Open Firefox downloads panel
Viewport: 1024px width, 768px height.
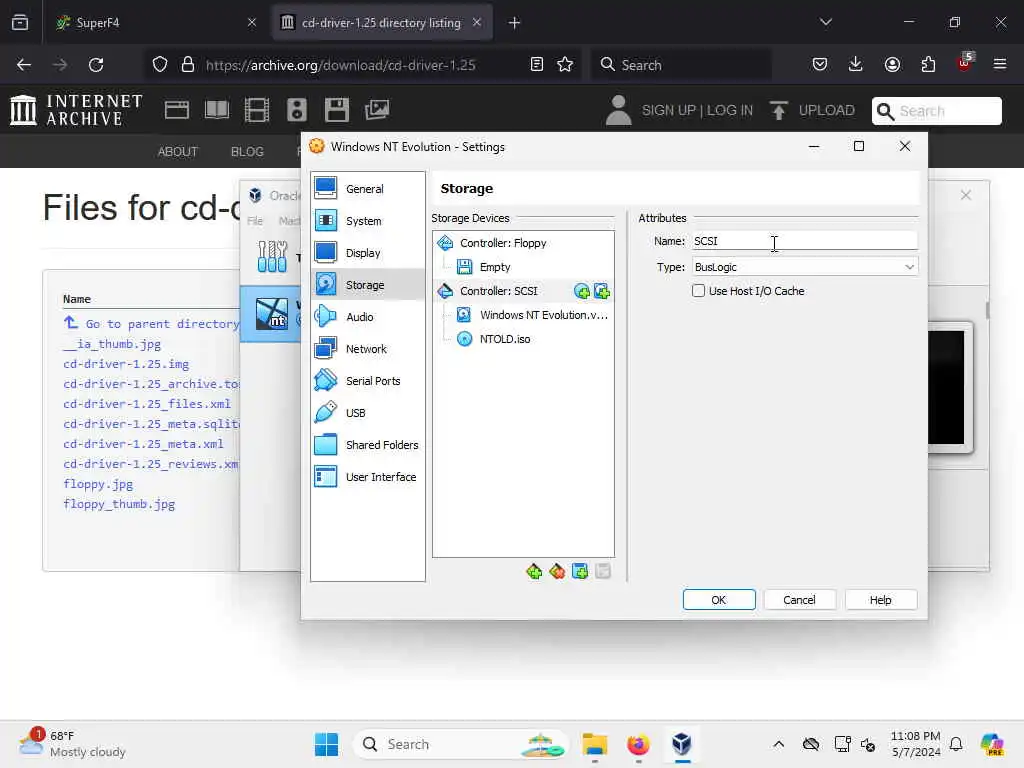coord(856,64)
